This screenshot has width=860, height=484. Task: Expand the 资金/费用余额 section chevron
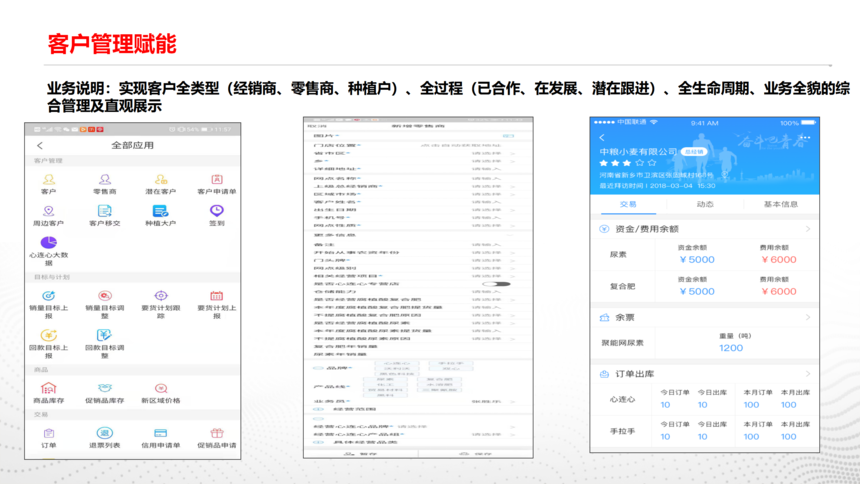pos(808,229)
